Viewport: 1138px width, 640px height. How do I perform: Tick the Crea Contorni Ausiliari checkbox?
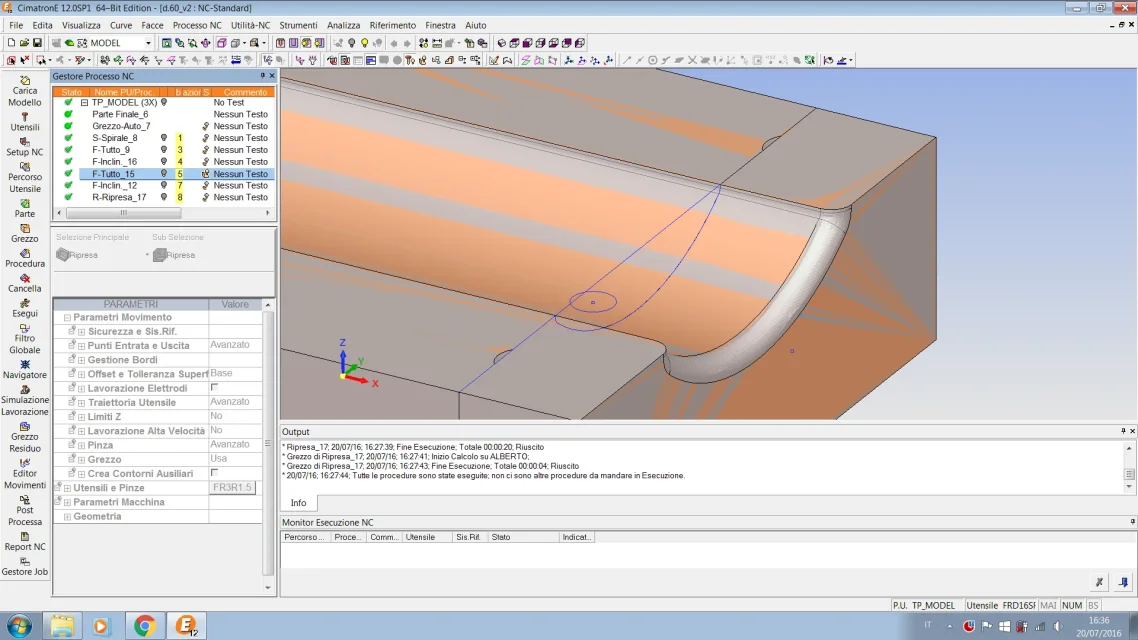pos(214,472)
